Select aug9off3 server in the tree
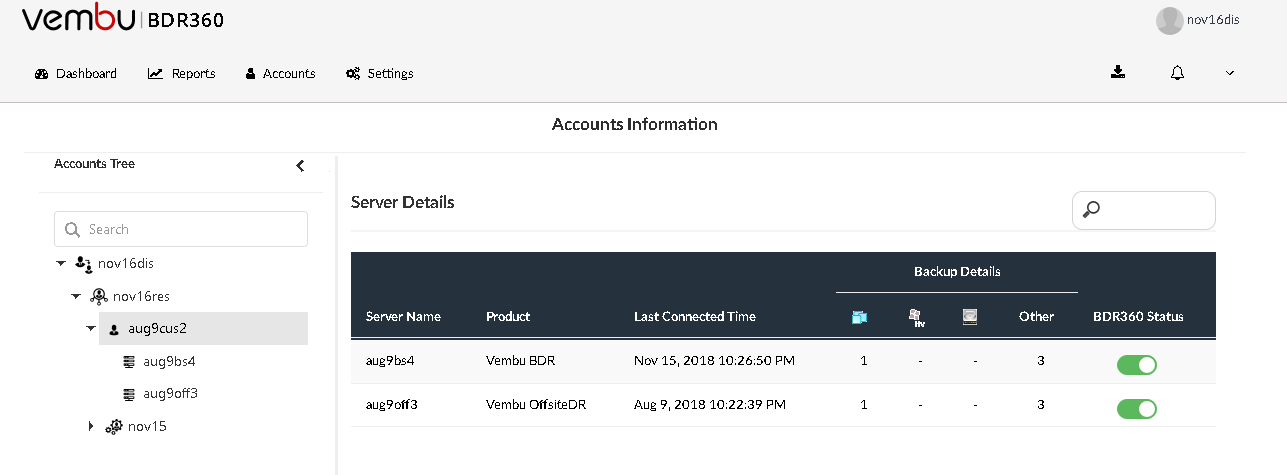Image resolution: width=1287 pixels, height=475 pixels. point(170,393)
